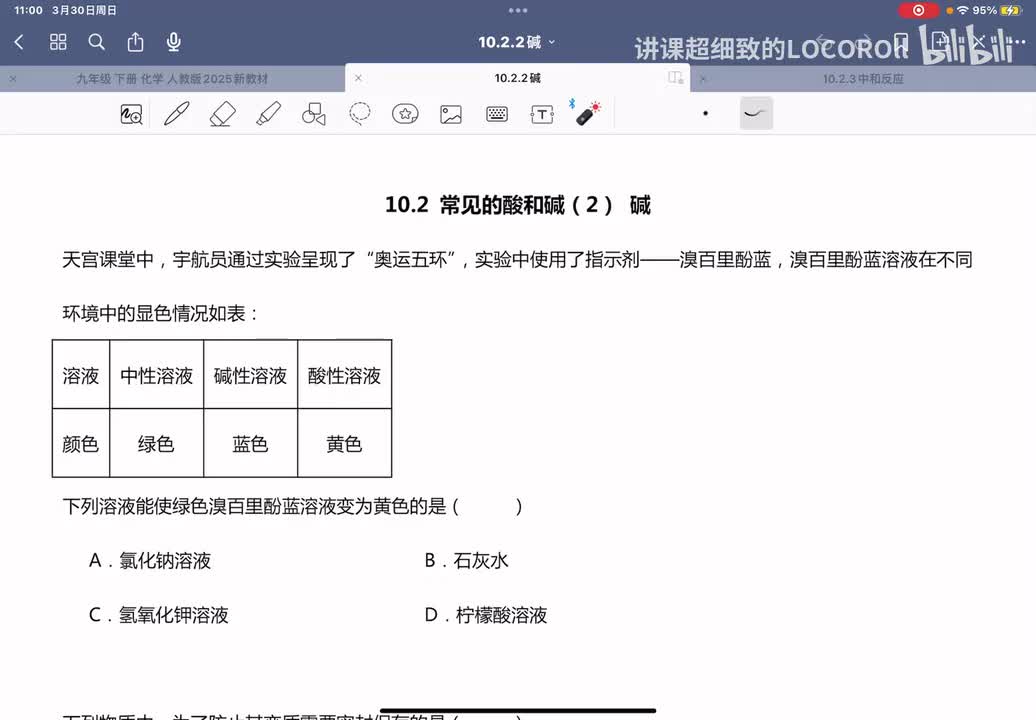Go back with the left chevron
The height and width of the screenshot is (720, 1036).
tap(19, 42)
